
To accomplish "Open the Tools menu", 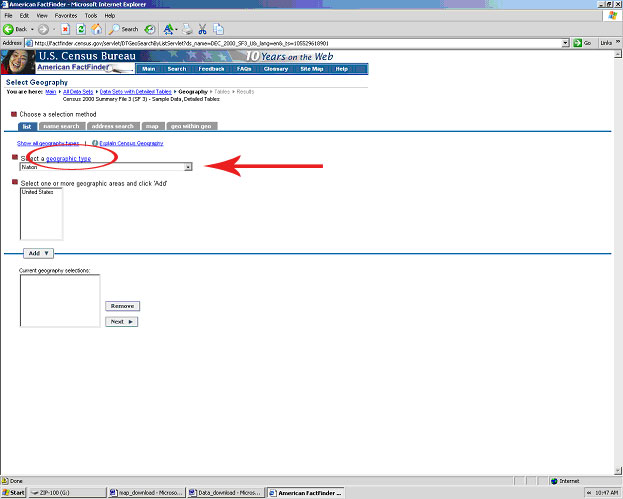I will [x=91, y=15].
